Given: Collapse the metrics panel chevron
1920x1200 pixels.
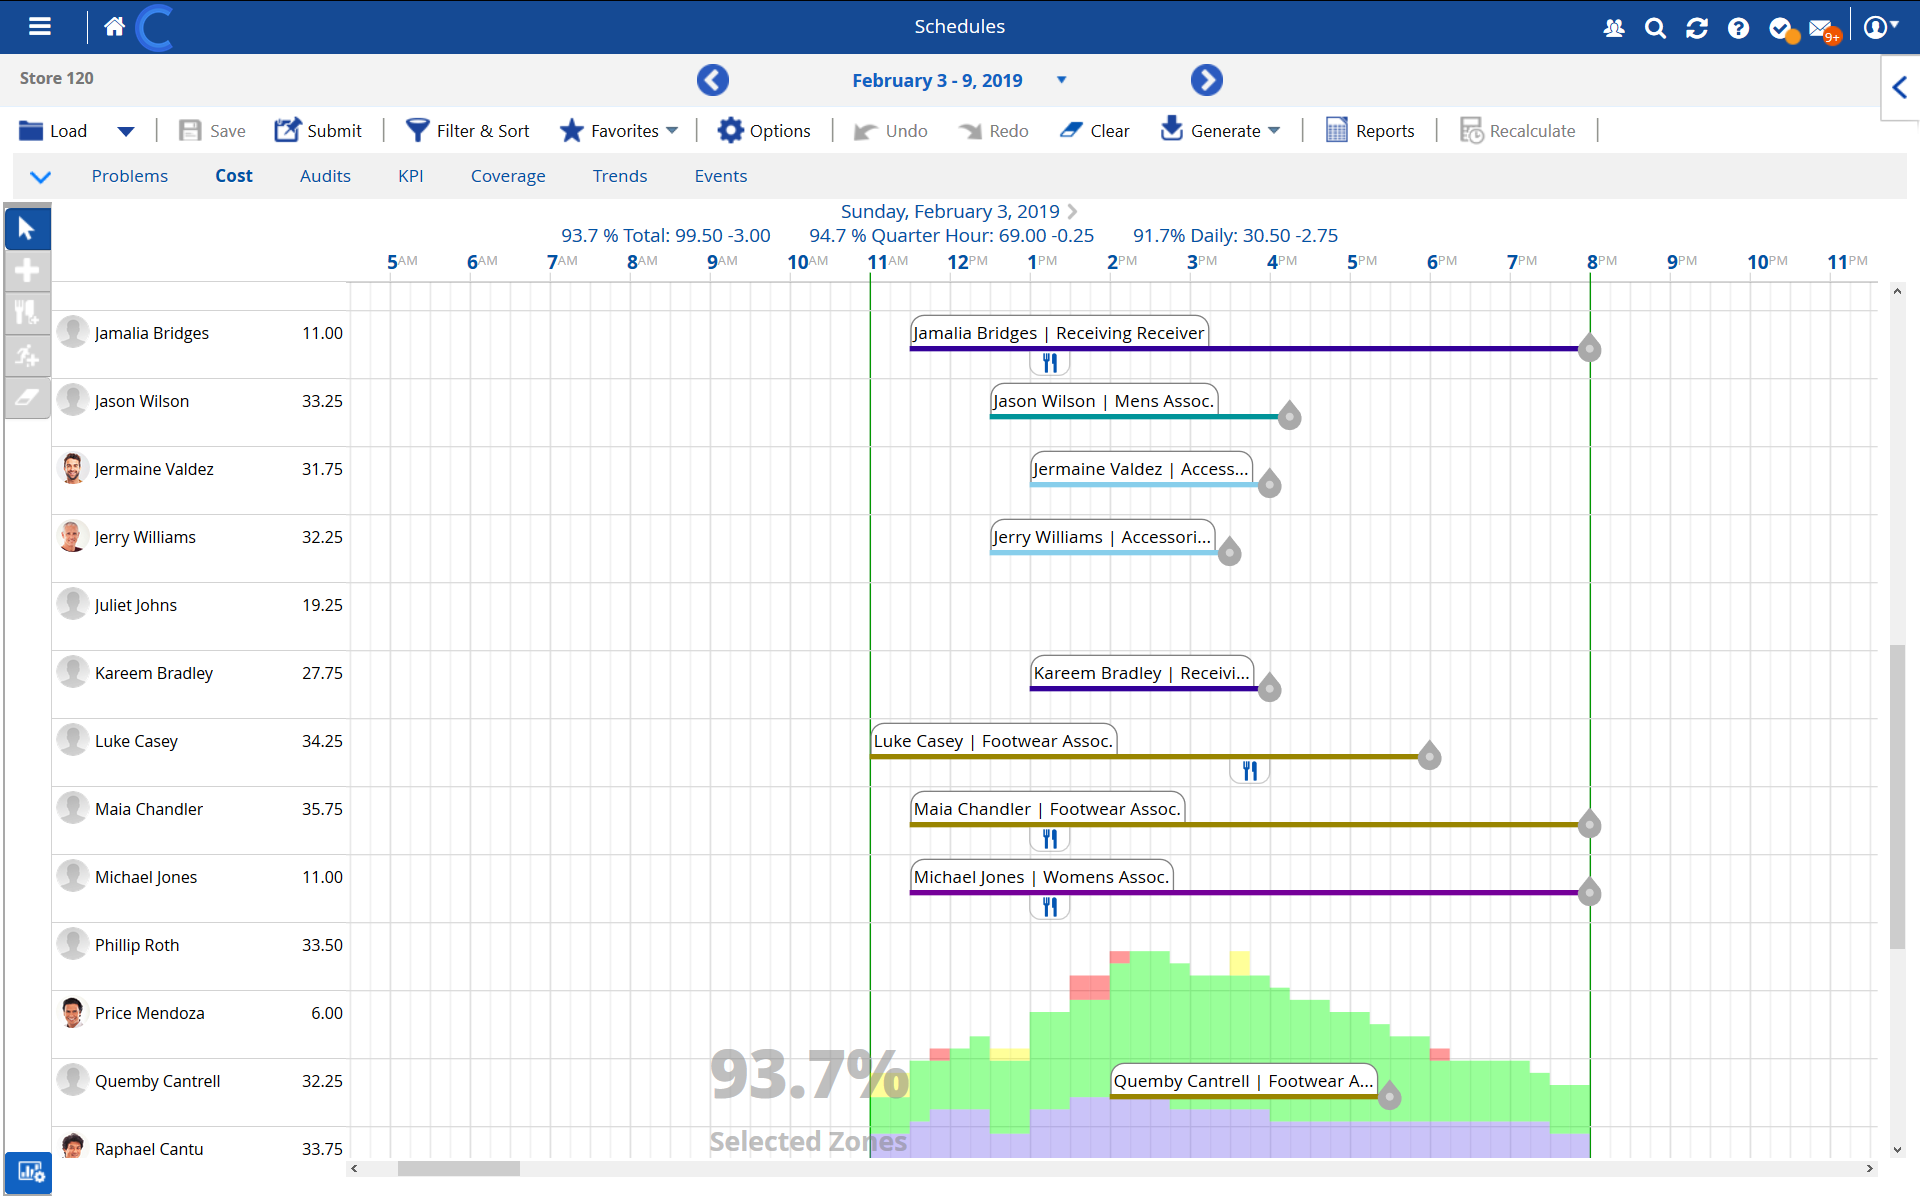Looking at the screenshot, I should click(40, 177).
